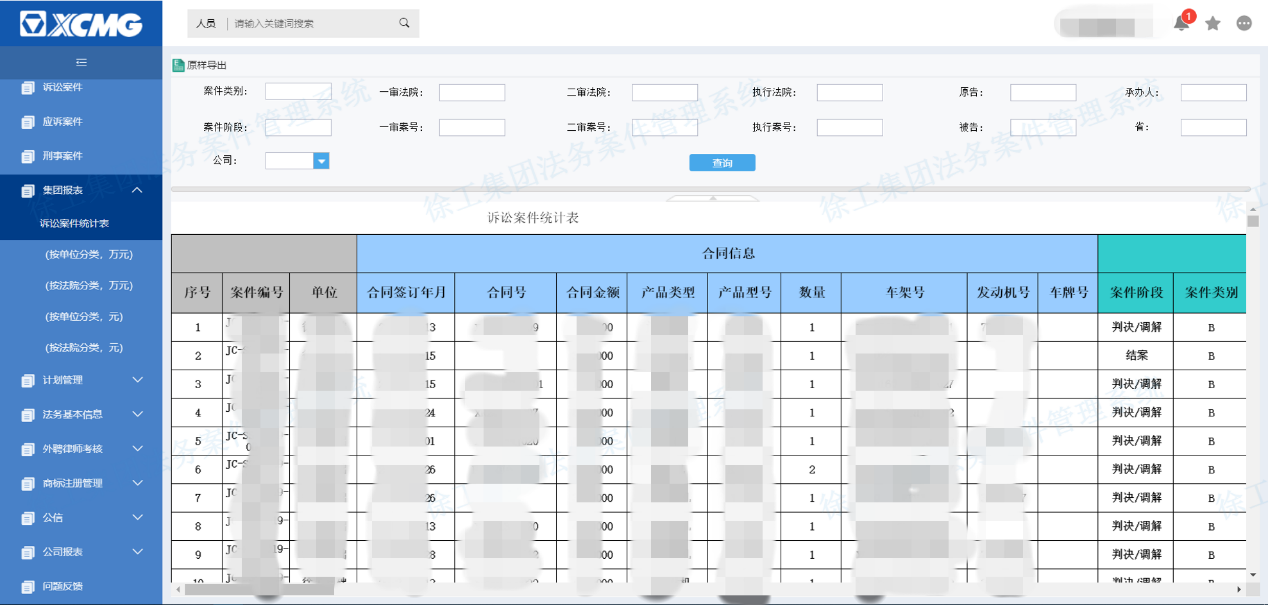Expand the 公司报表 chevron
The width and height of the screenshot is (1268, 605).
pyautogui.click(x=137, y=552)
